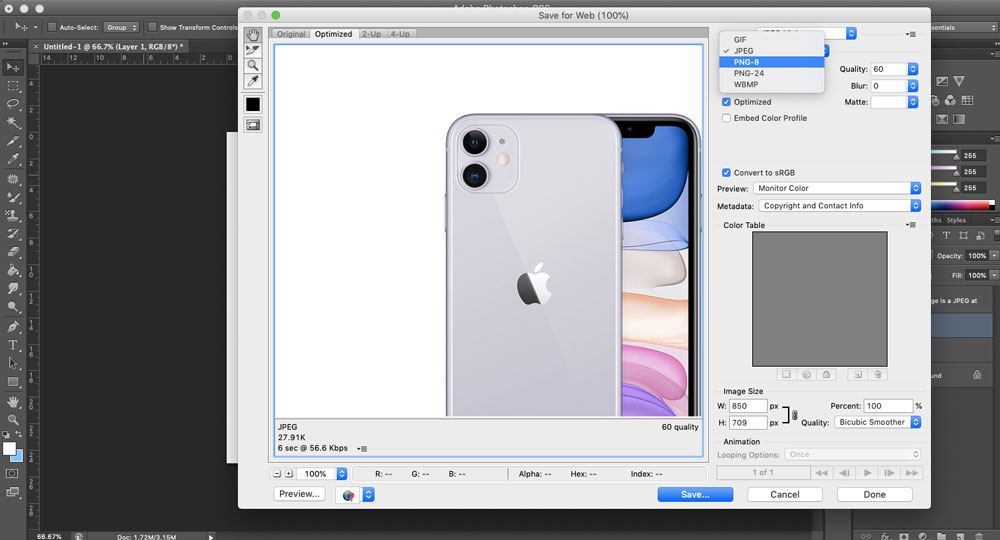This screenshot has height=540, width=1000.
Task: Open the Auto-Select Group dropdown
Action: (x=121, y=27)
